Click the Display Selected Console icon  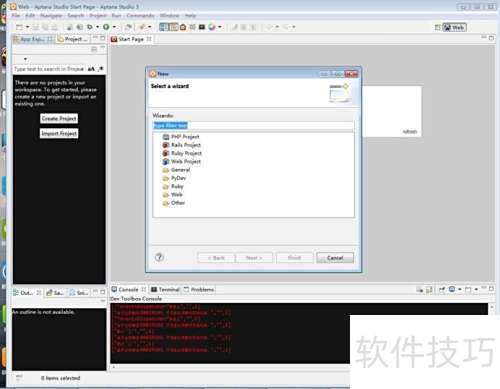point(452,289)
